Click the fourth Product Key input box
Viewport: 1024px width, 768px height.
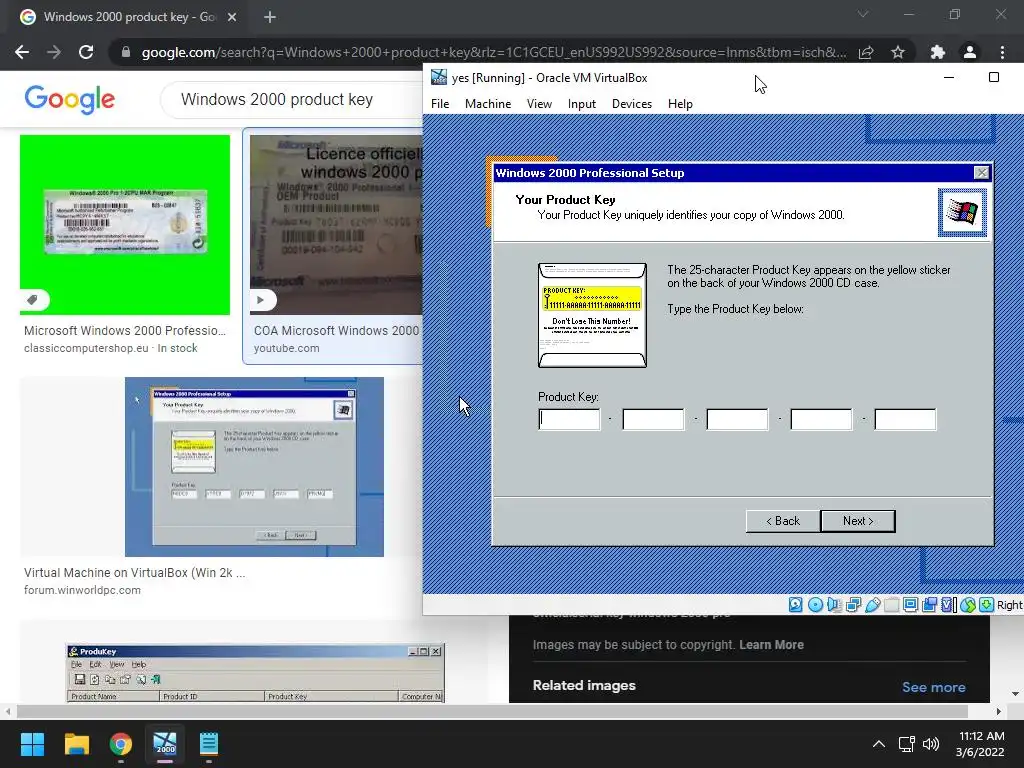[x=821, y=419]
